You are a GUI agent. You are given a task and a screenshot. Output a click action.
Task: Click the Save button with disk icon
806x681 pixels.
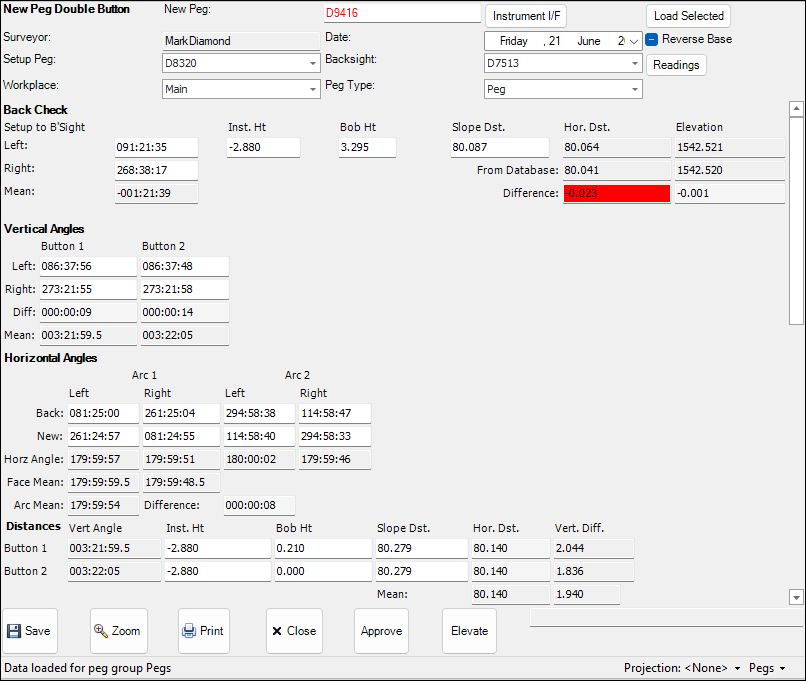29,631
